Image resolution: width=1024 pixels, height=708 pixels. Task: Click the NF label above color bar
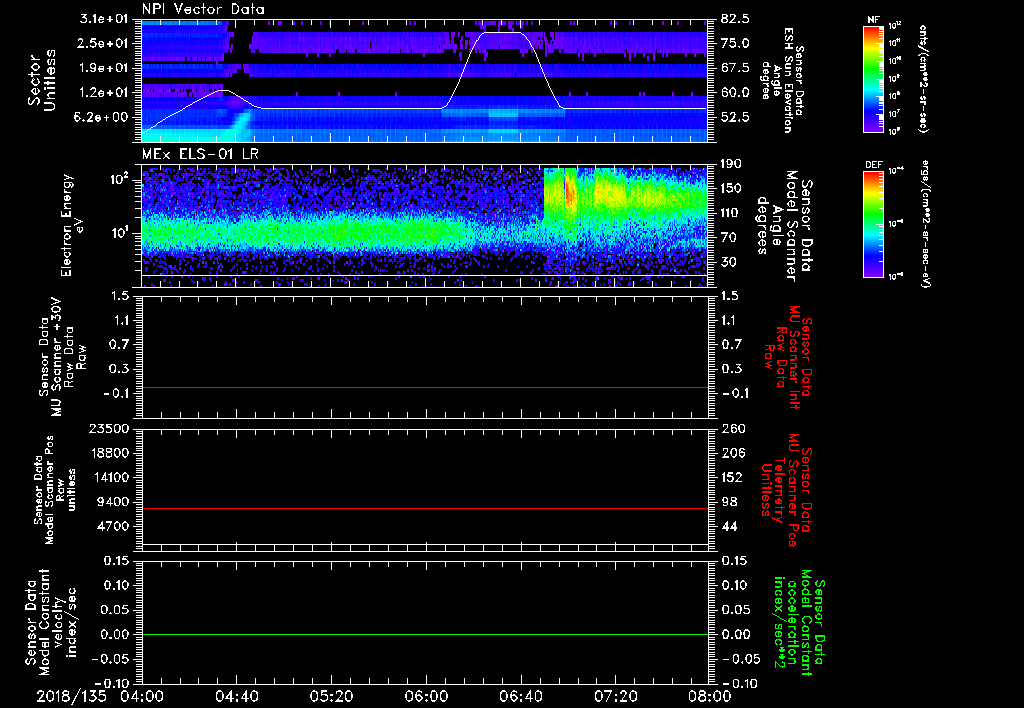coord(873,20)
